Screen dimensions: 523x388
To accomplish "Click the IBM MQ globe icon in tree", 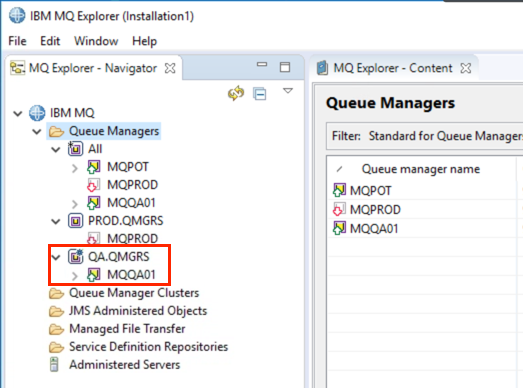I will (x=37, y=113).
